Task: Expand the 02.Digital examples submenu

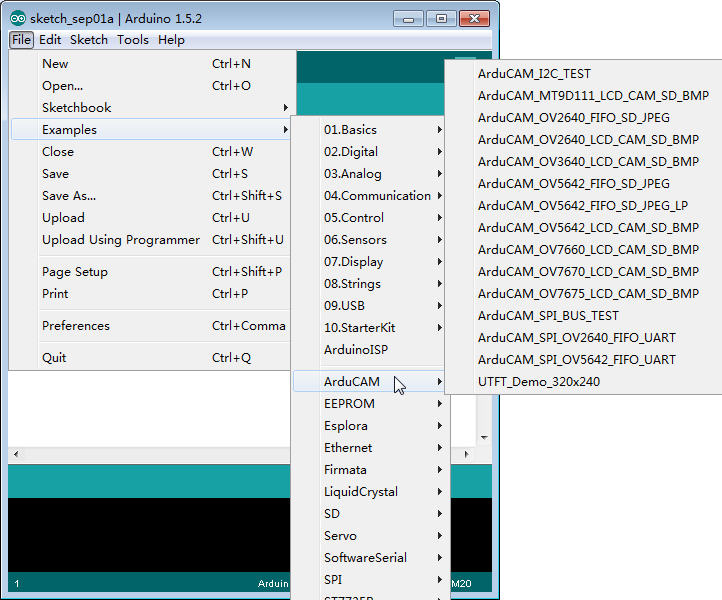Action: pos(369,151)
